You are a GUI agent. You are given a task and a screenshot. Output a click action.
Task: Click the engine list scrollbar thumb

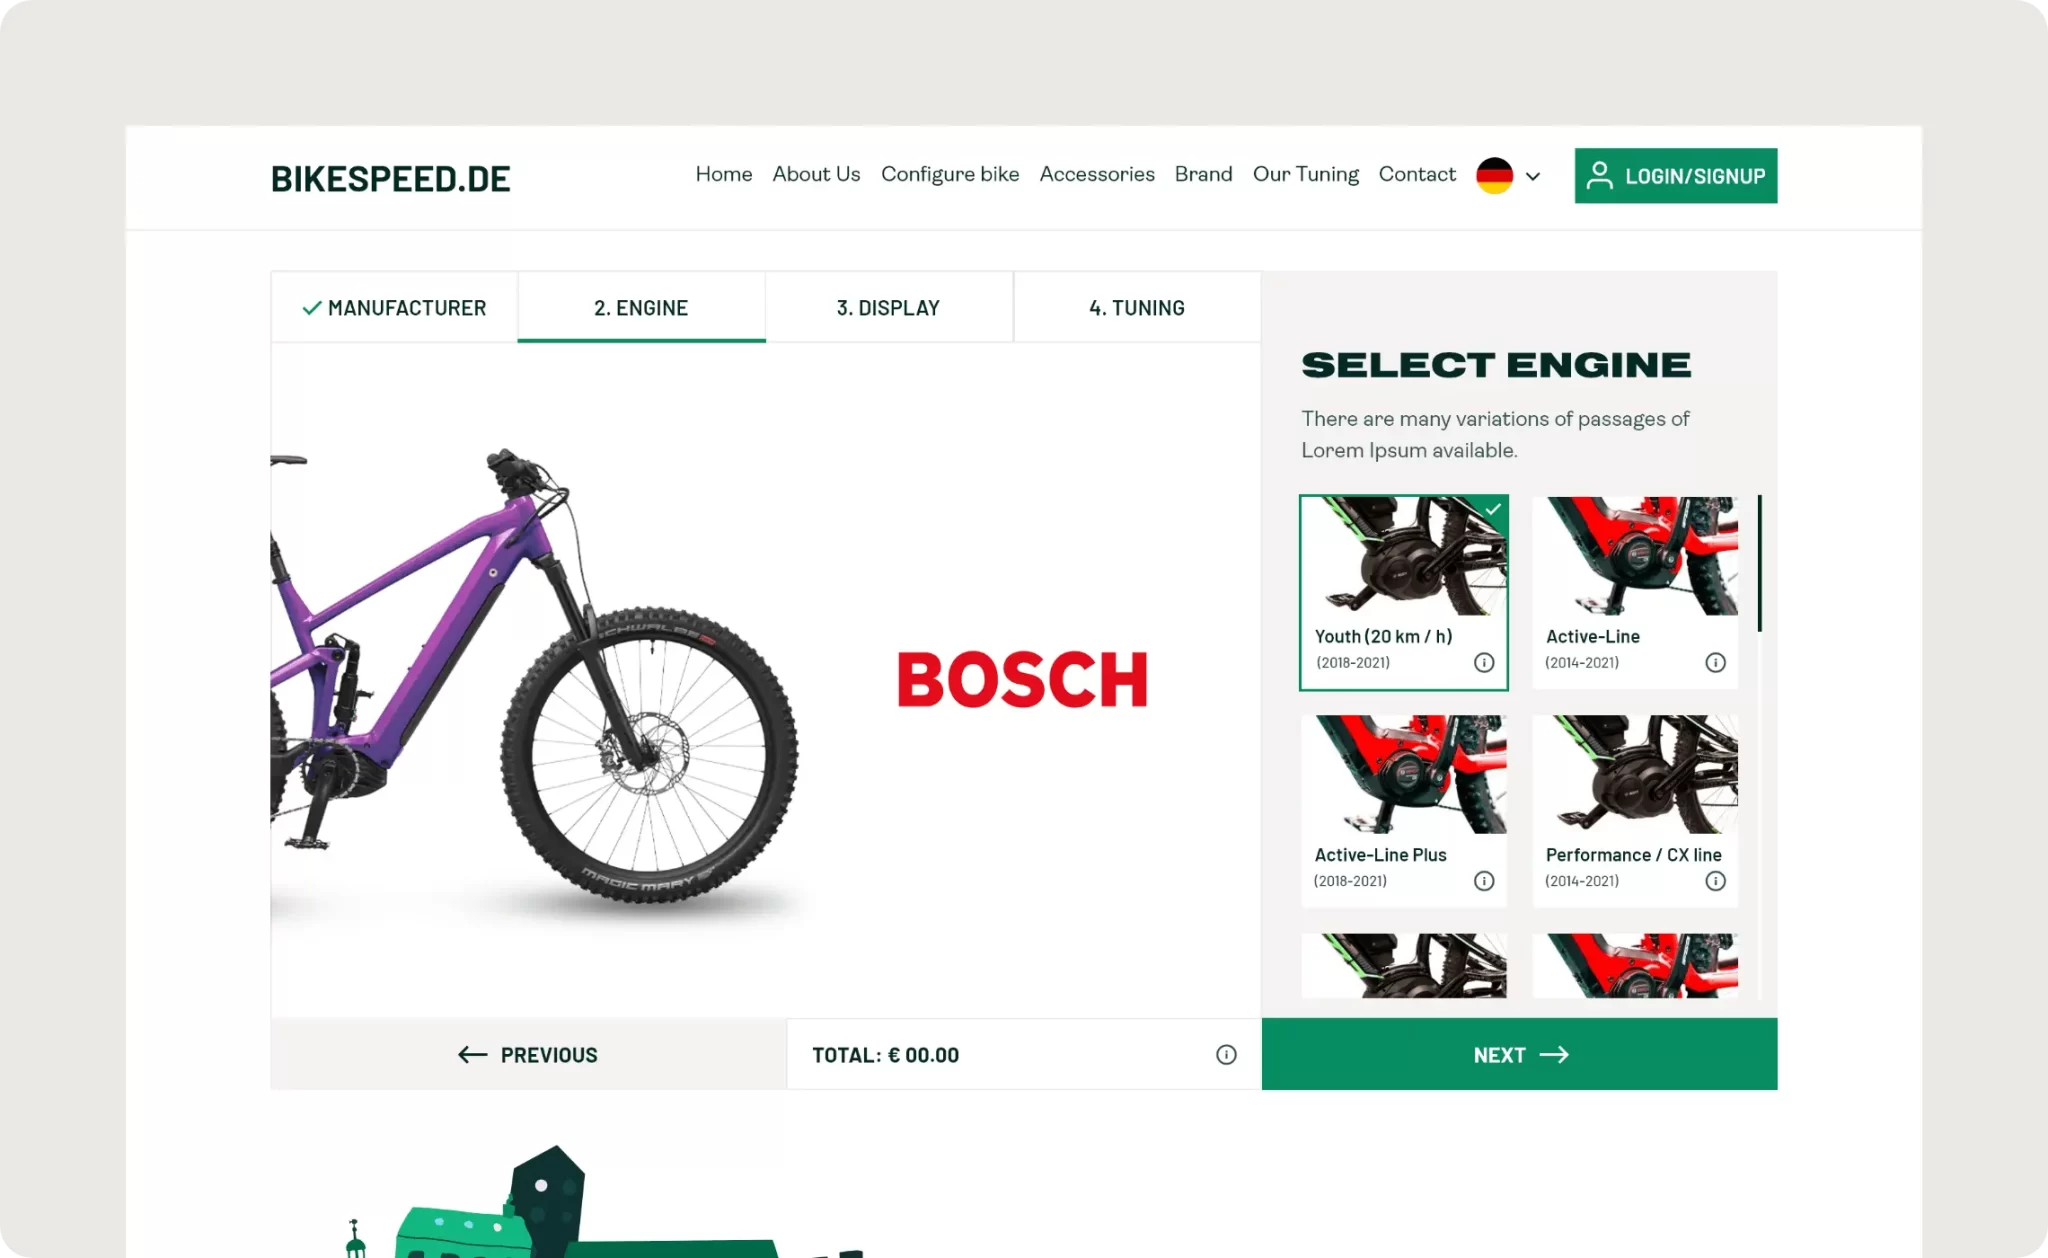click(1759, 563)
